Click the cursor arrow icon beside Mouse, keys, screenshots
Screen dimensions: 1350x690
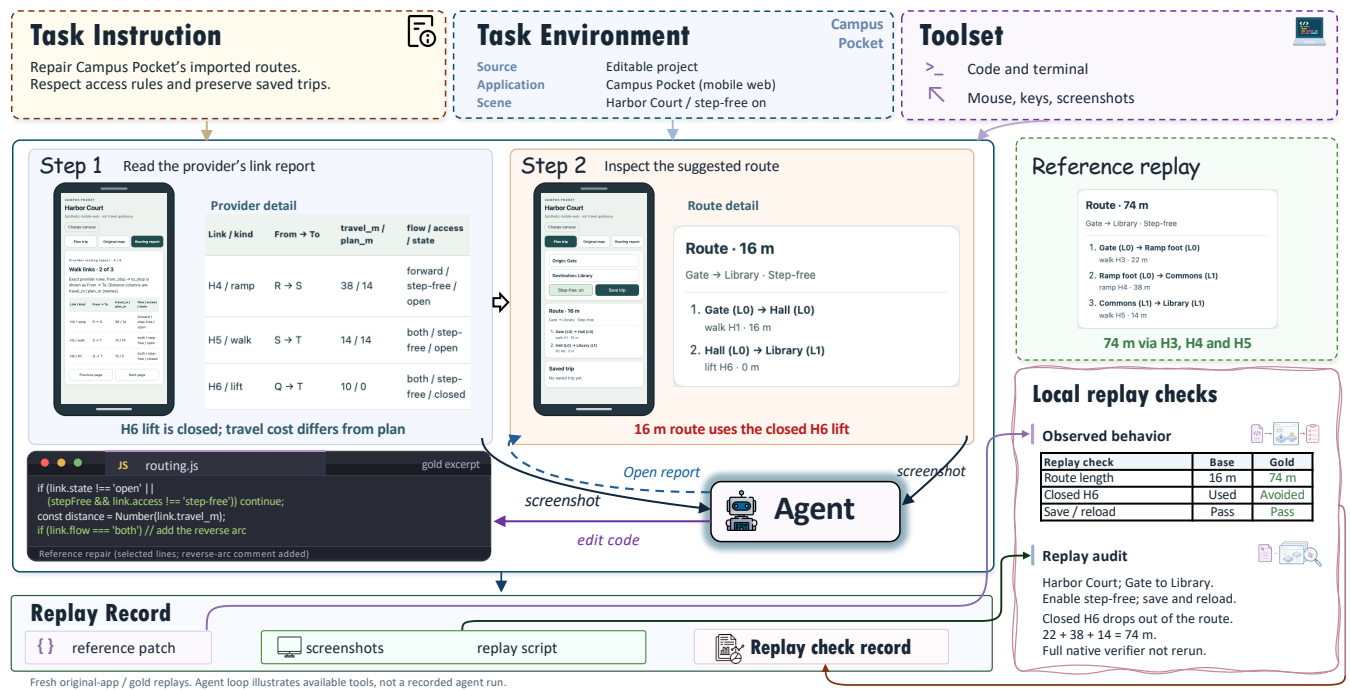click(x=936, y=95)
